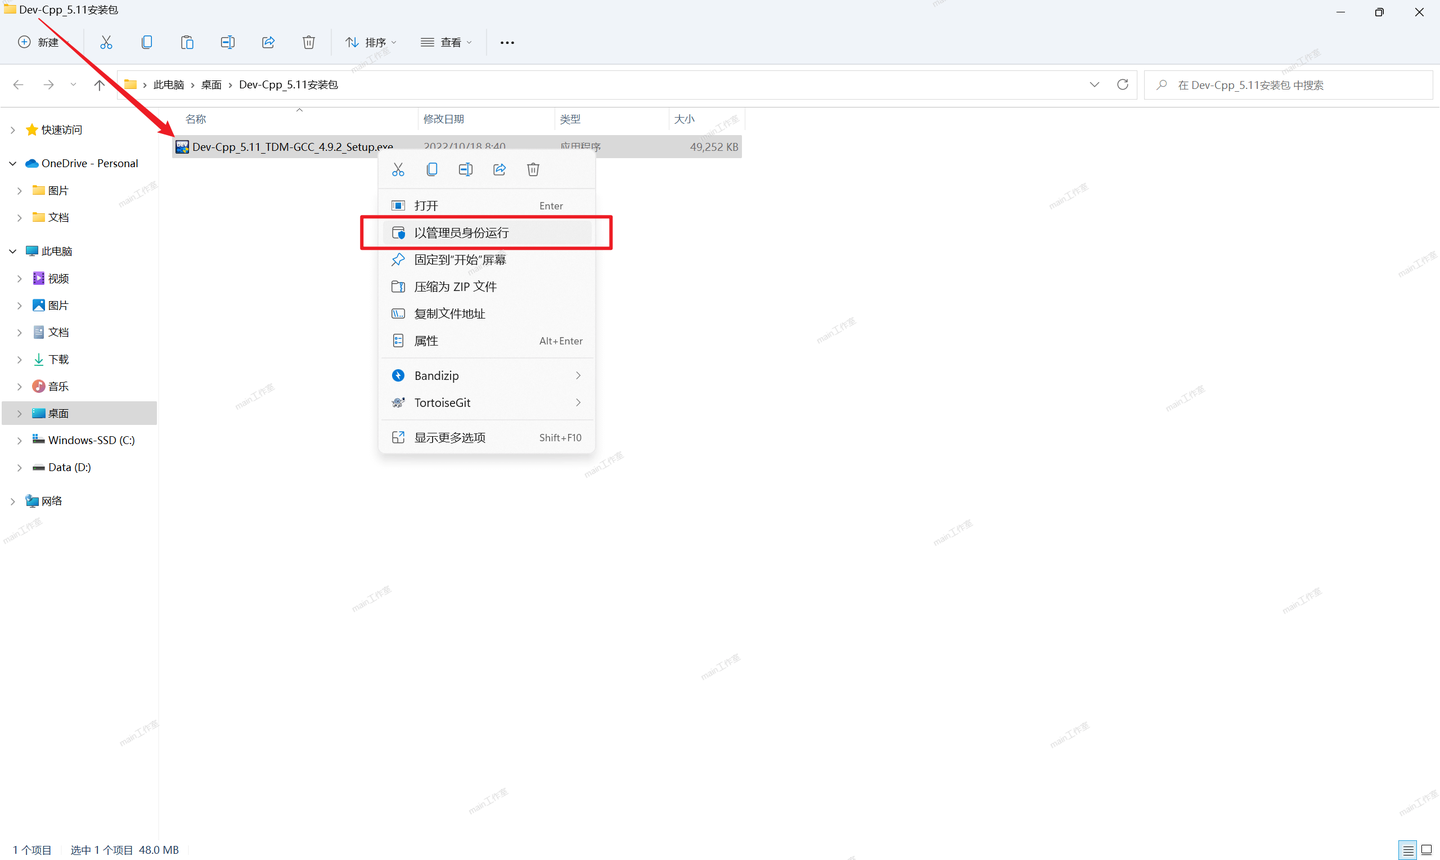Image resolution: width=1440 pixels, height=860 pixels.
Task: Click the 桌面 breadcrumb in address bar
Action: pyautogui.click(x=211, y=85)
